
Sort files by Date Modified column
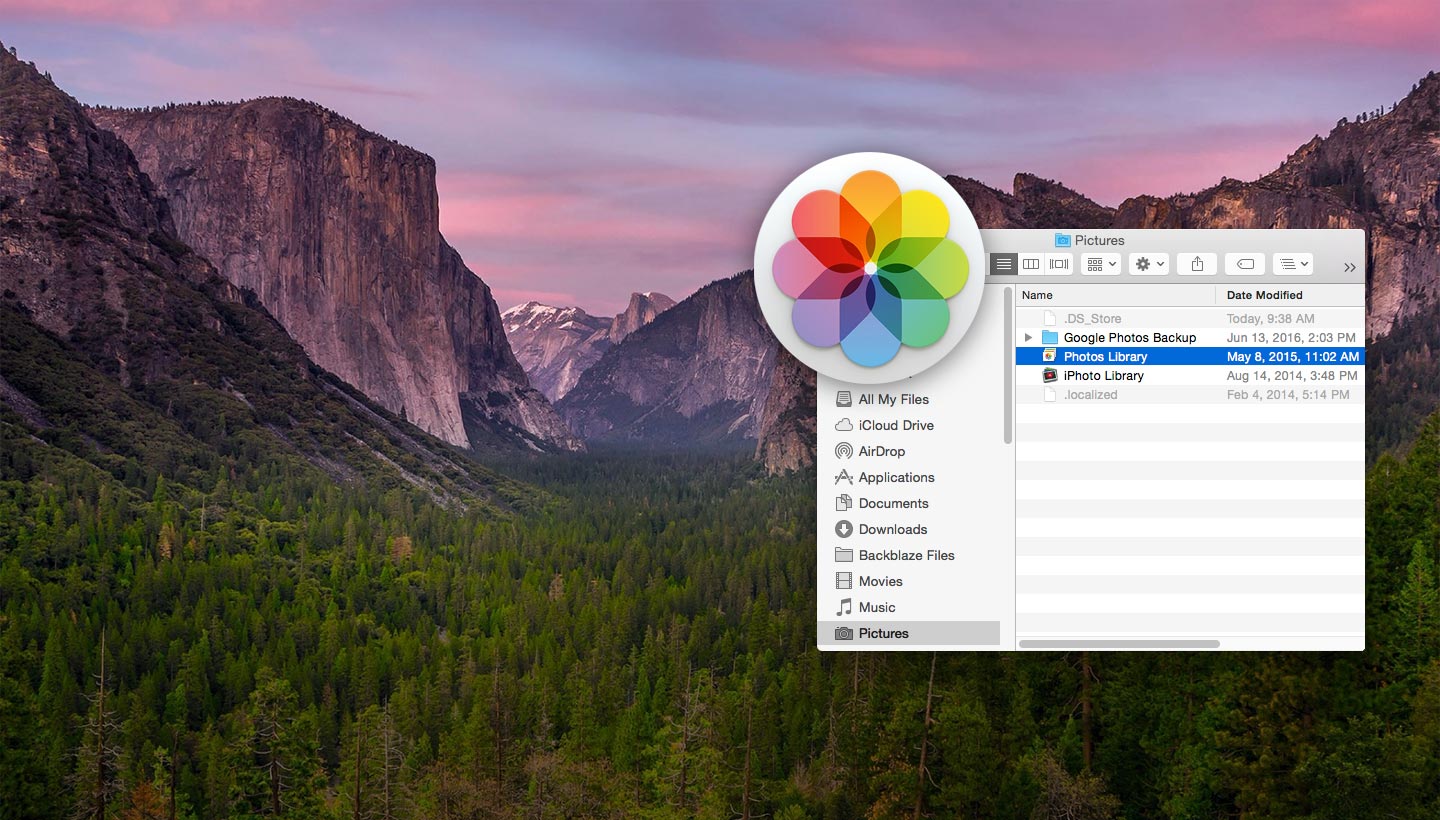pos(1288,295)
